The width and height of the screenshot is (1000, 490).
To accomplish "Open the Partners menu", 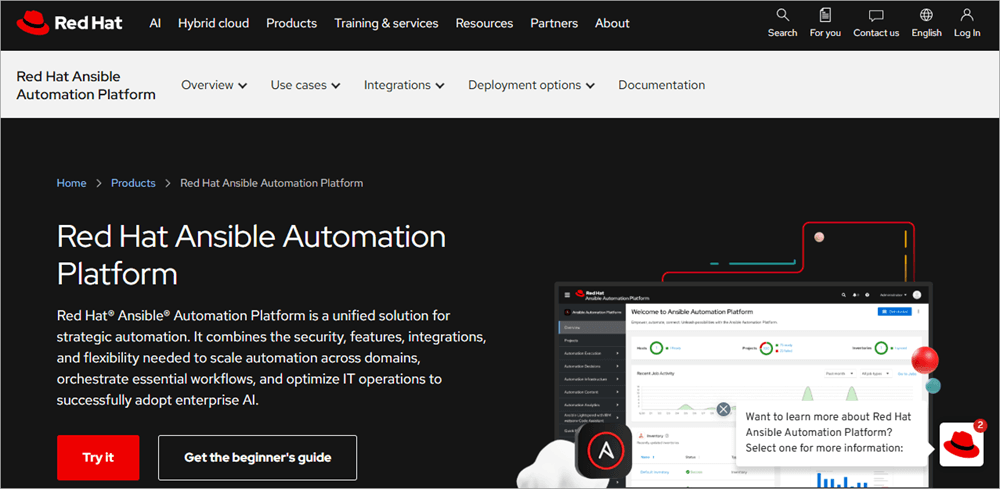I will 554,24.
